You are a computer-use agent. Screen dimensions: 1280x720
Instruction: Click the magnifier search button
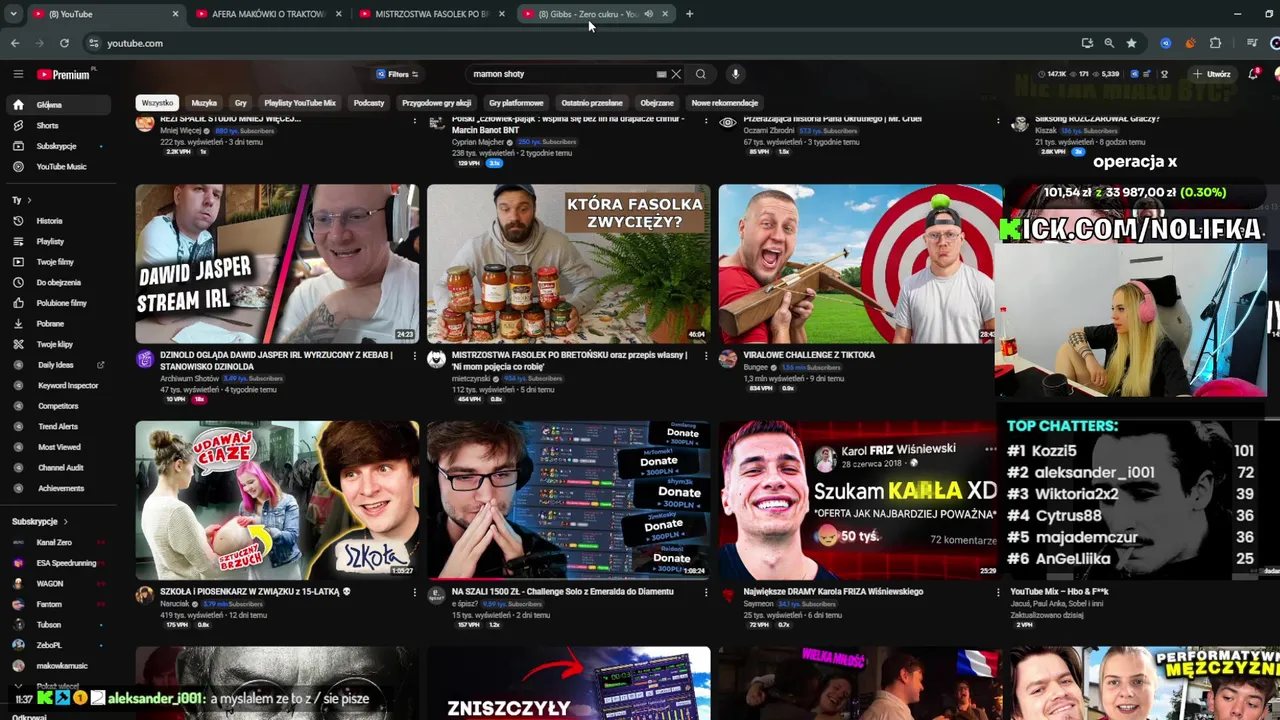click(700, 74)
